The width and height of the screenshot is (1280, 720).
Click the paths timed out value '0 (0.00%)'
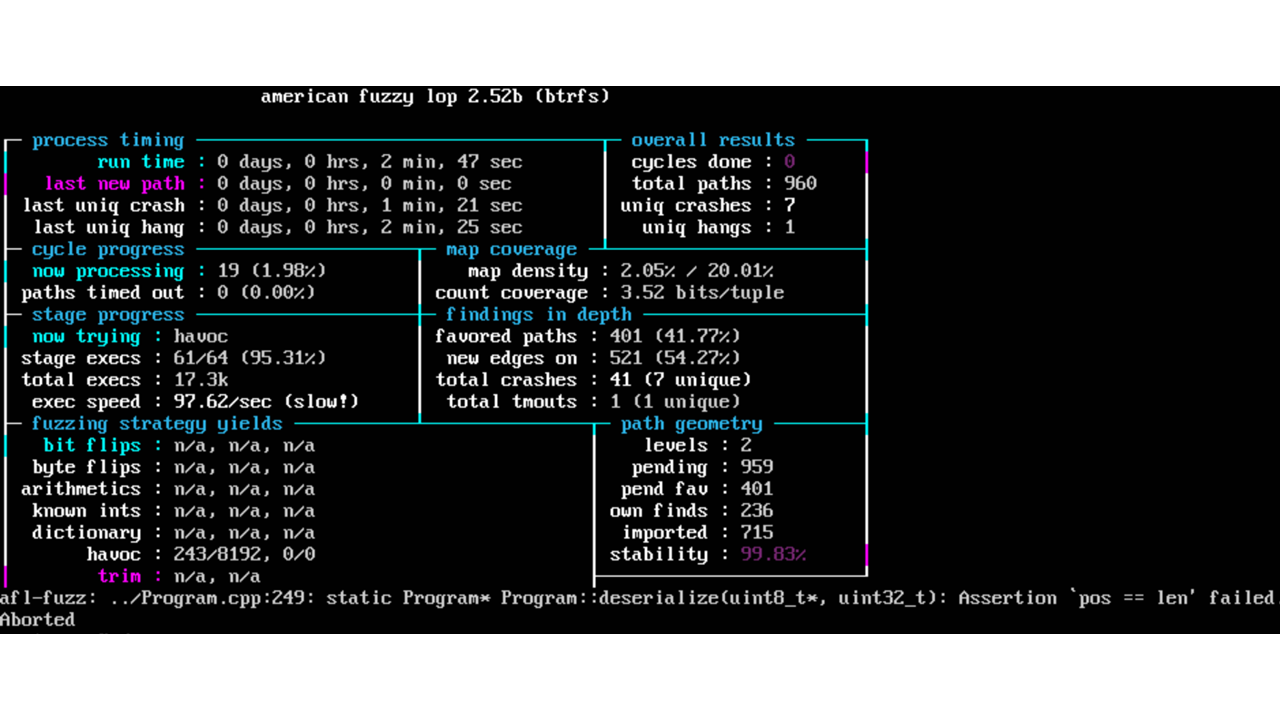coord(266,293)
